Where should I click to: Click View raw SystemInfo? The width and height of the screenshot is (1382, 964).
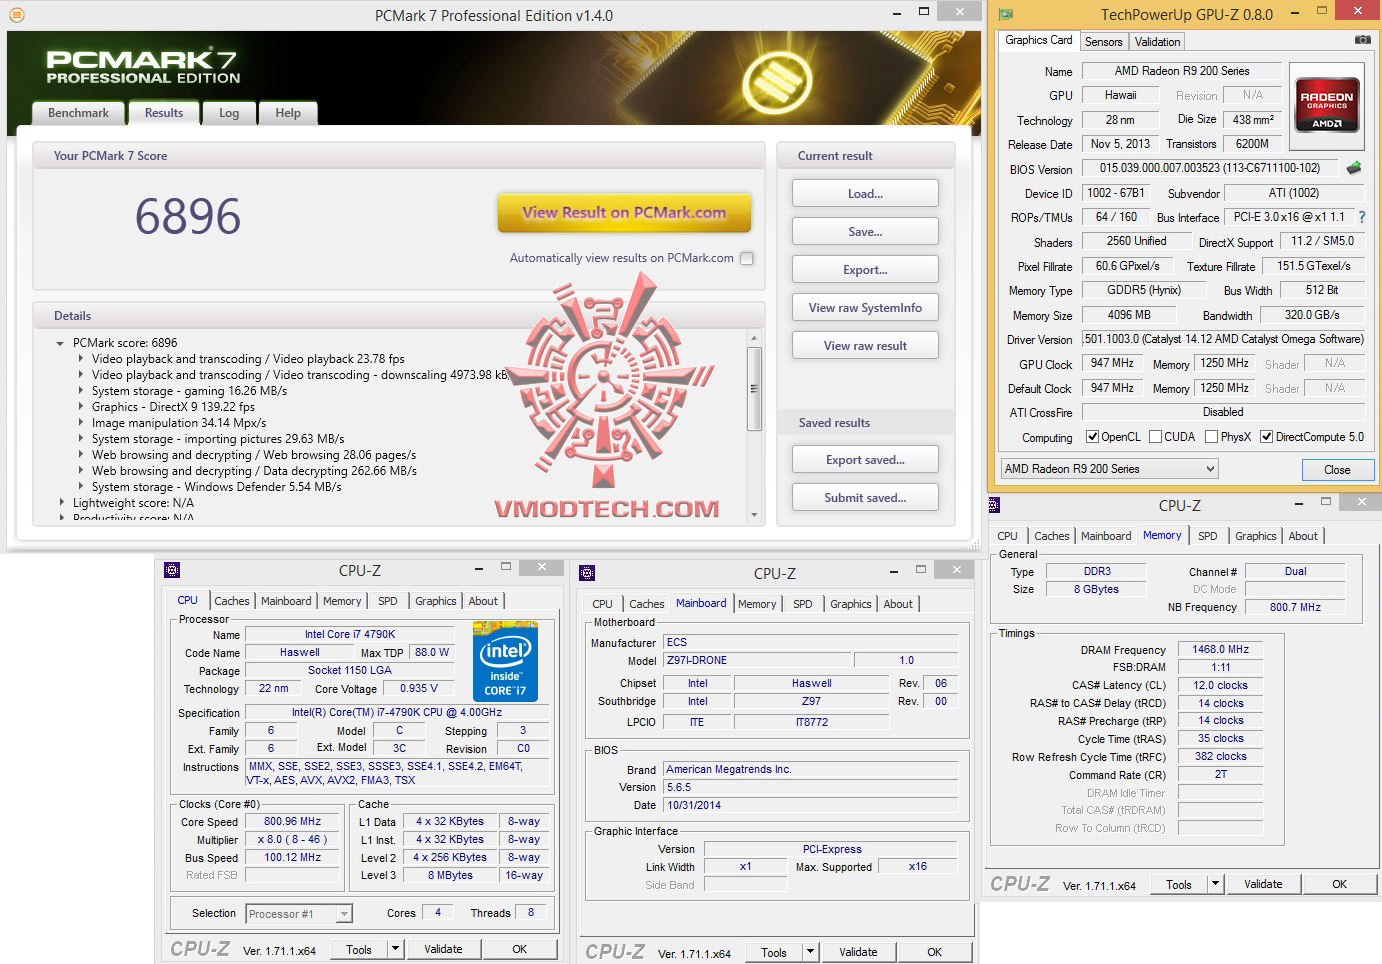tap(865, 308)
